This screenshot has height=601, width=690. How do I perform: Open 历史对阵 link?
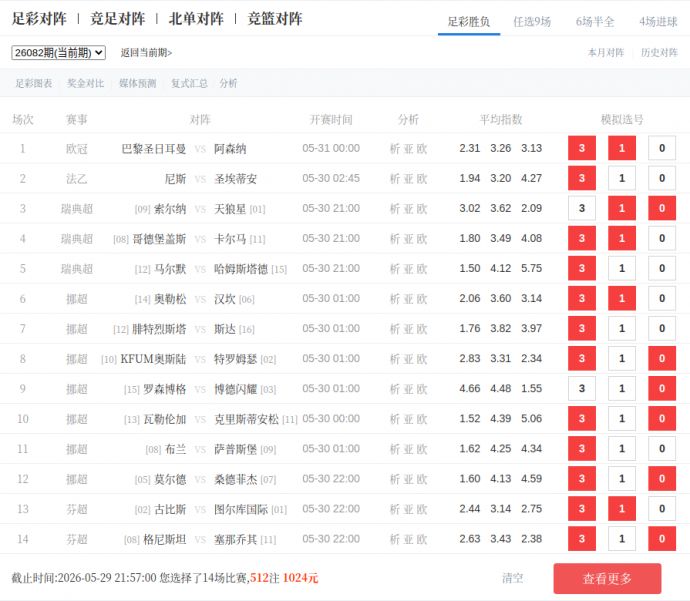(659, 53)
